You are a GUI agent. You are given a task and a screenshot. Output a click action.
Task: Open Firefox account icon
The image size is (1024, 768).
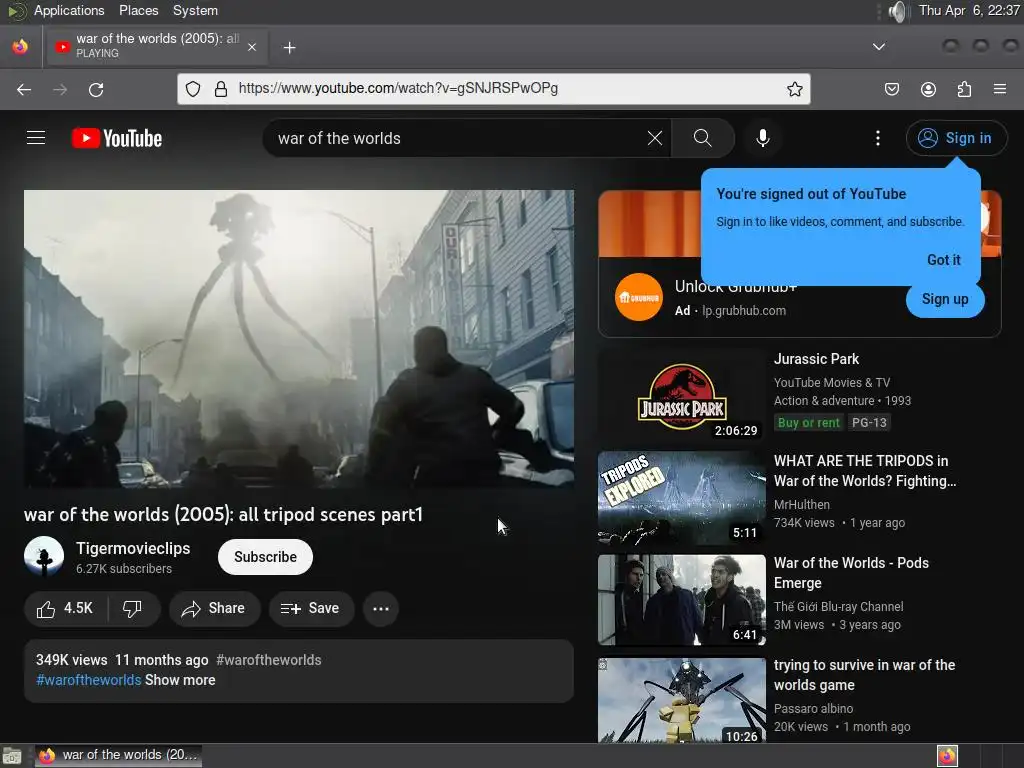click(x=928, y=89)
